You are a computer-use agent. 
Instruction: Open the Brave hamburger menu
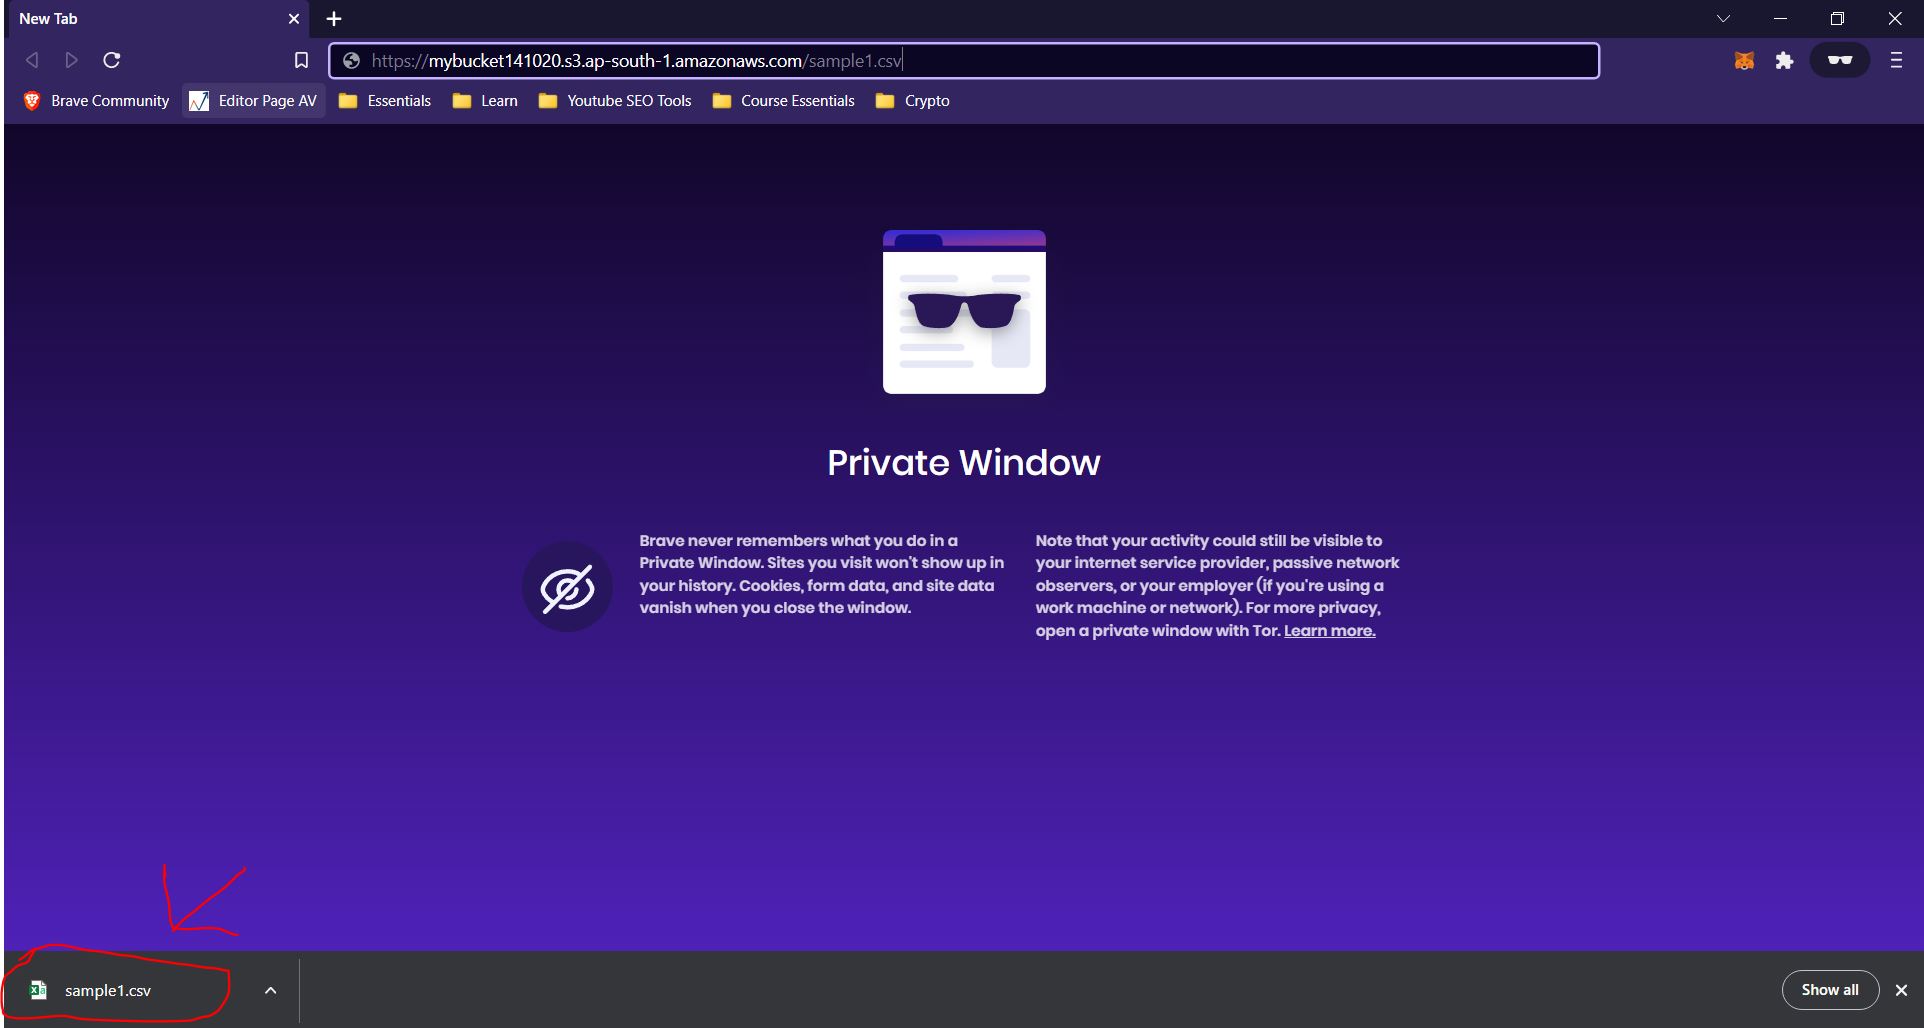[1896, 60]
